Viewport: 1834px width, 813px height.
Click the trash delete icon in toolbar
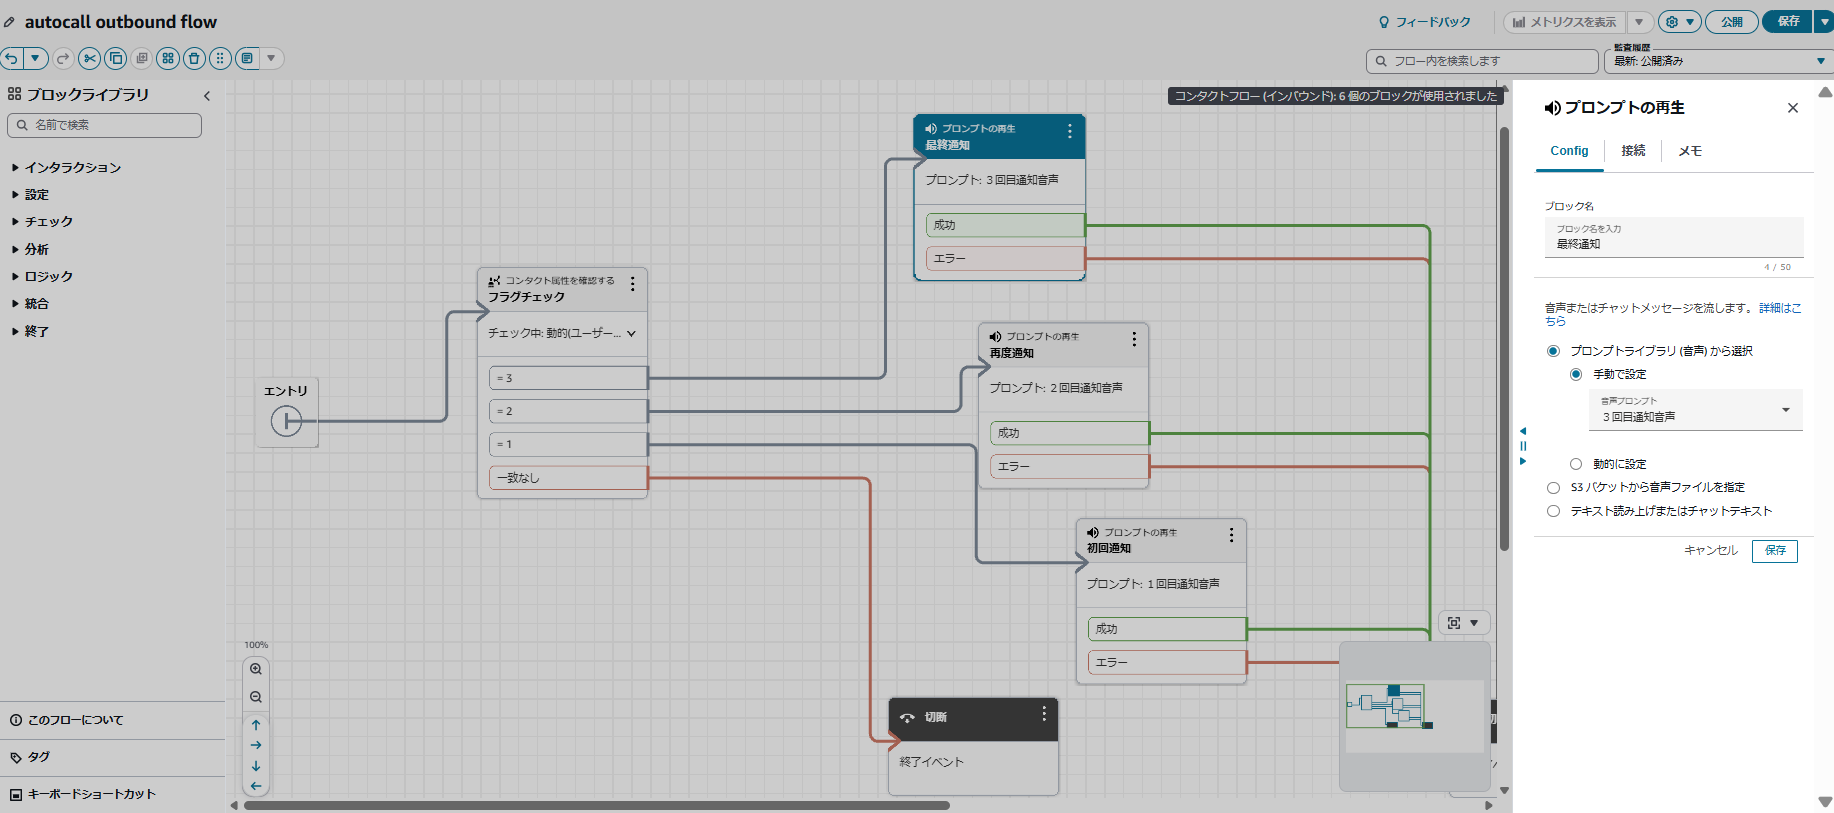tap(194, 58)
